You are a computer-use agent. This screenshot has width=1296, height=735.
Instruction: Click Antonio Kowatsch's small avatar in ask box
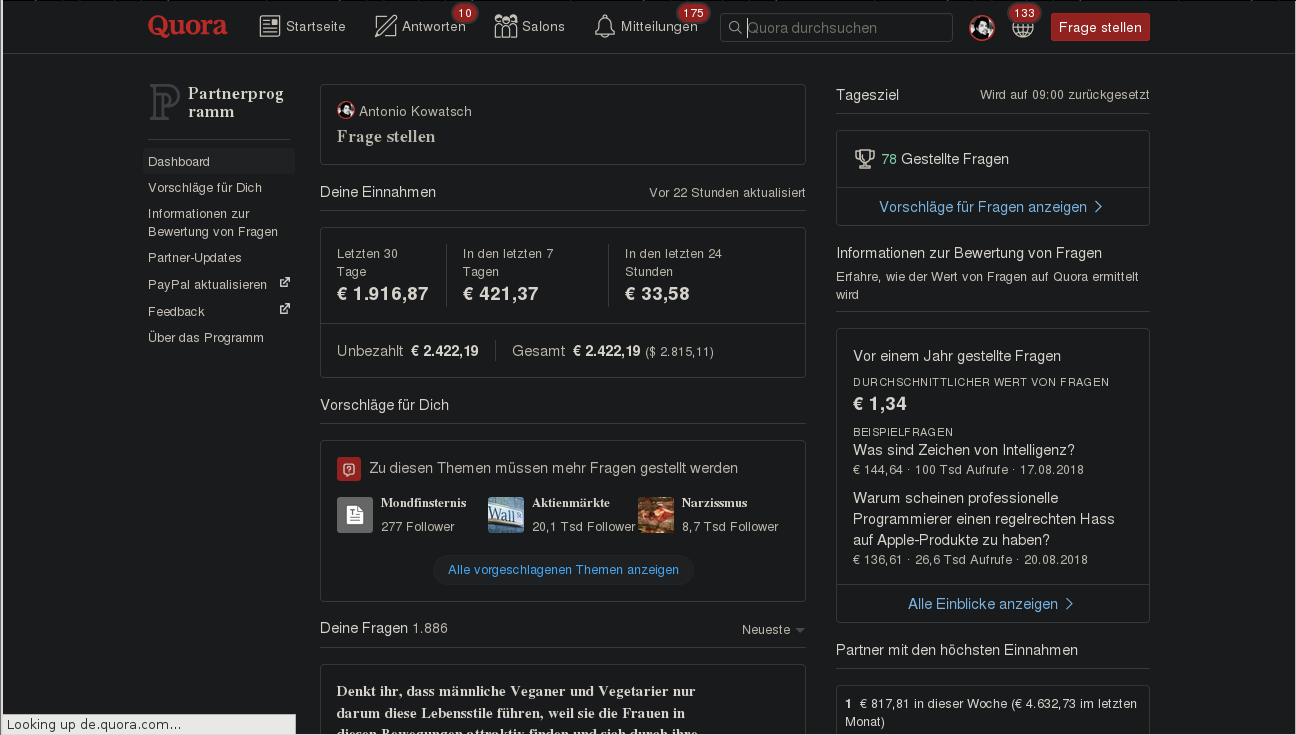pyautogui.click(x=346, y=110)
